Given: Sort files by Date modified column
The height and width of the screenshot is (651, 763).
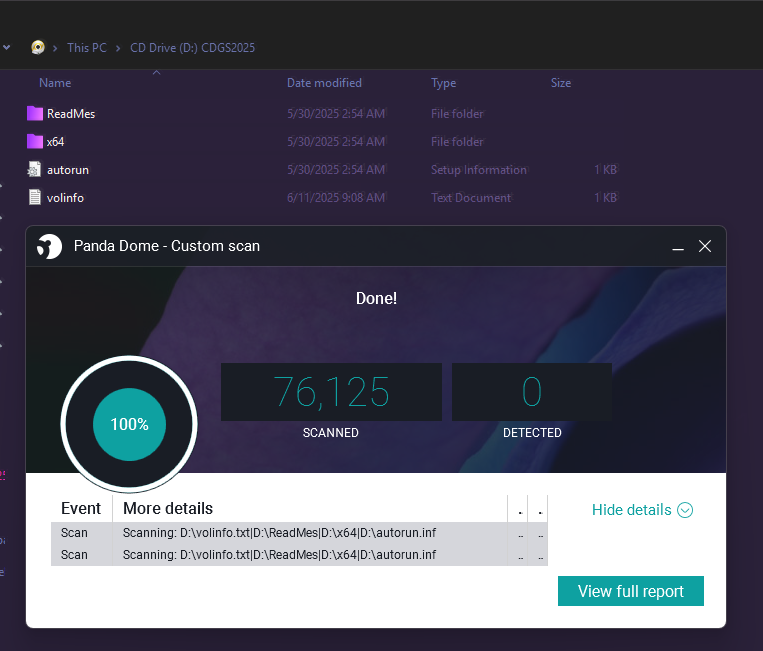Looking at the screenshot, I should (x=324, y=83).
